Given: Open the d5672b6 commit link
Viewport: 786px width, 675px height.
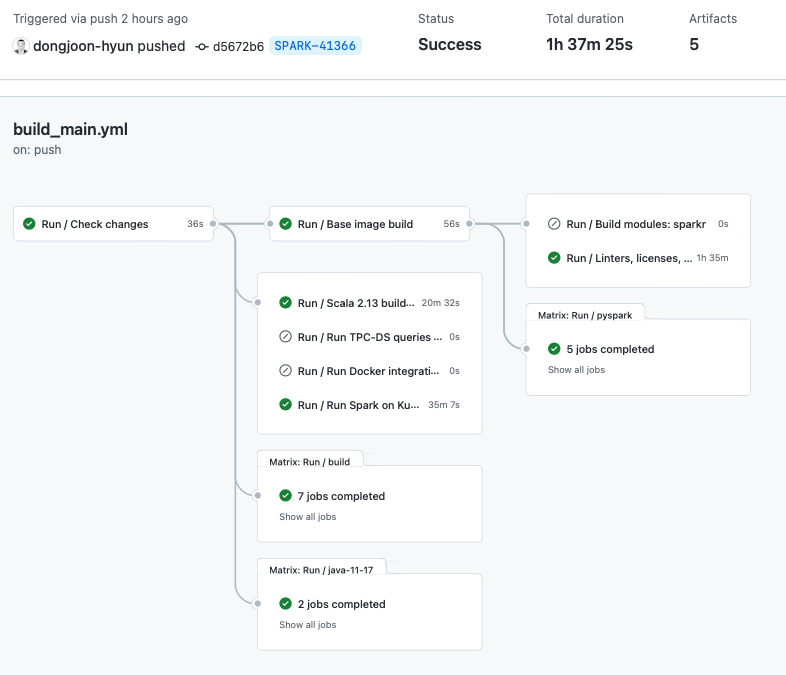Looking at the screenshot, I should pos(238,46).
